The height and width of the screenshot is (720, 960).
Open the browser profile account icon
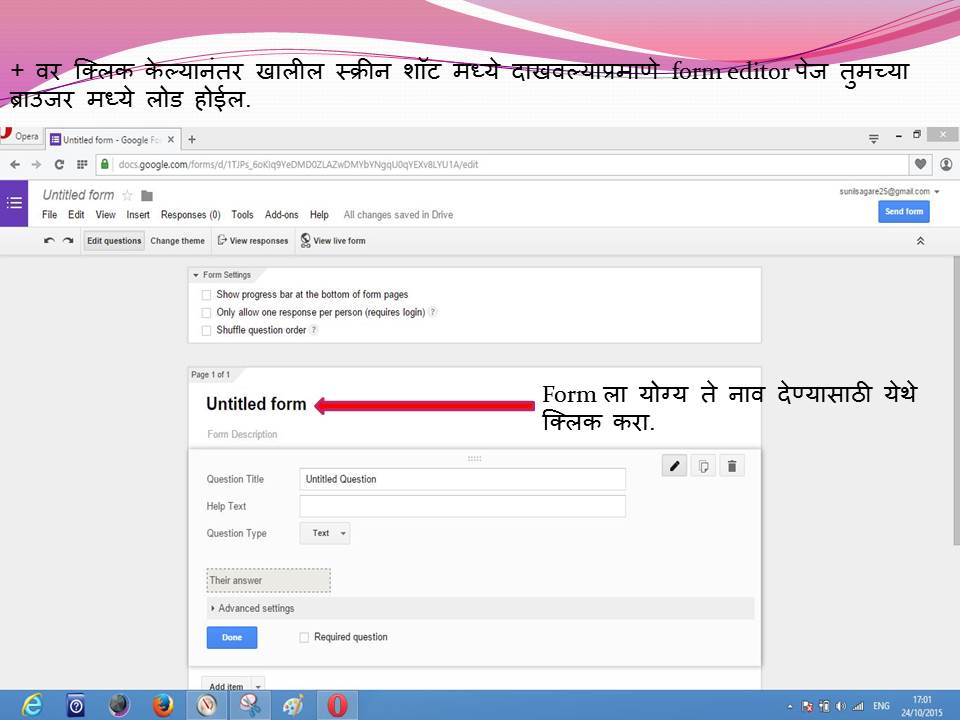point(946,164)
